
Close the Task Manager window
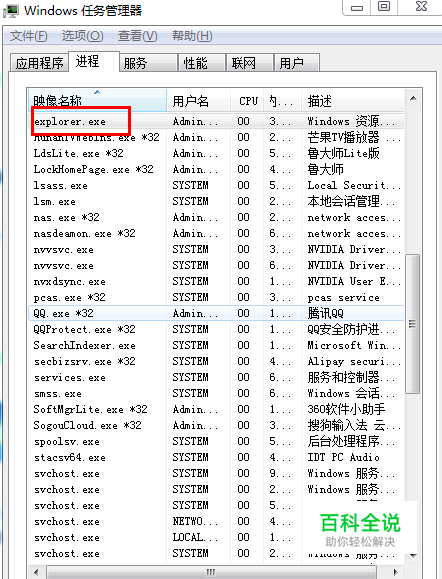click(421, 7)
